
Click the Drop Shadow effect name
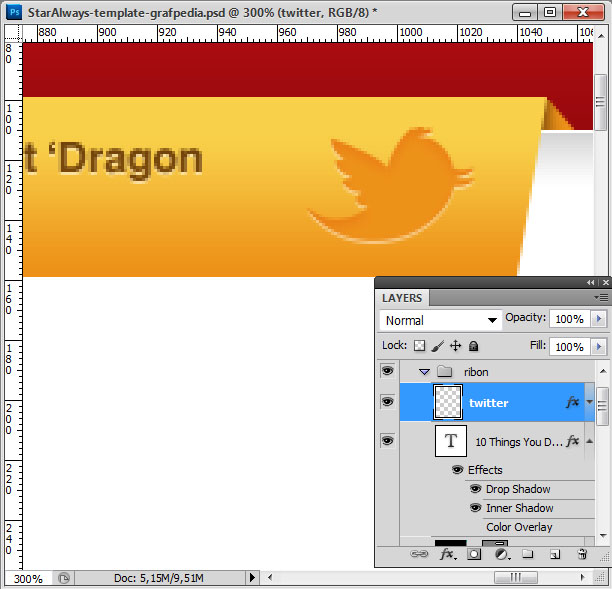518,489
